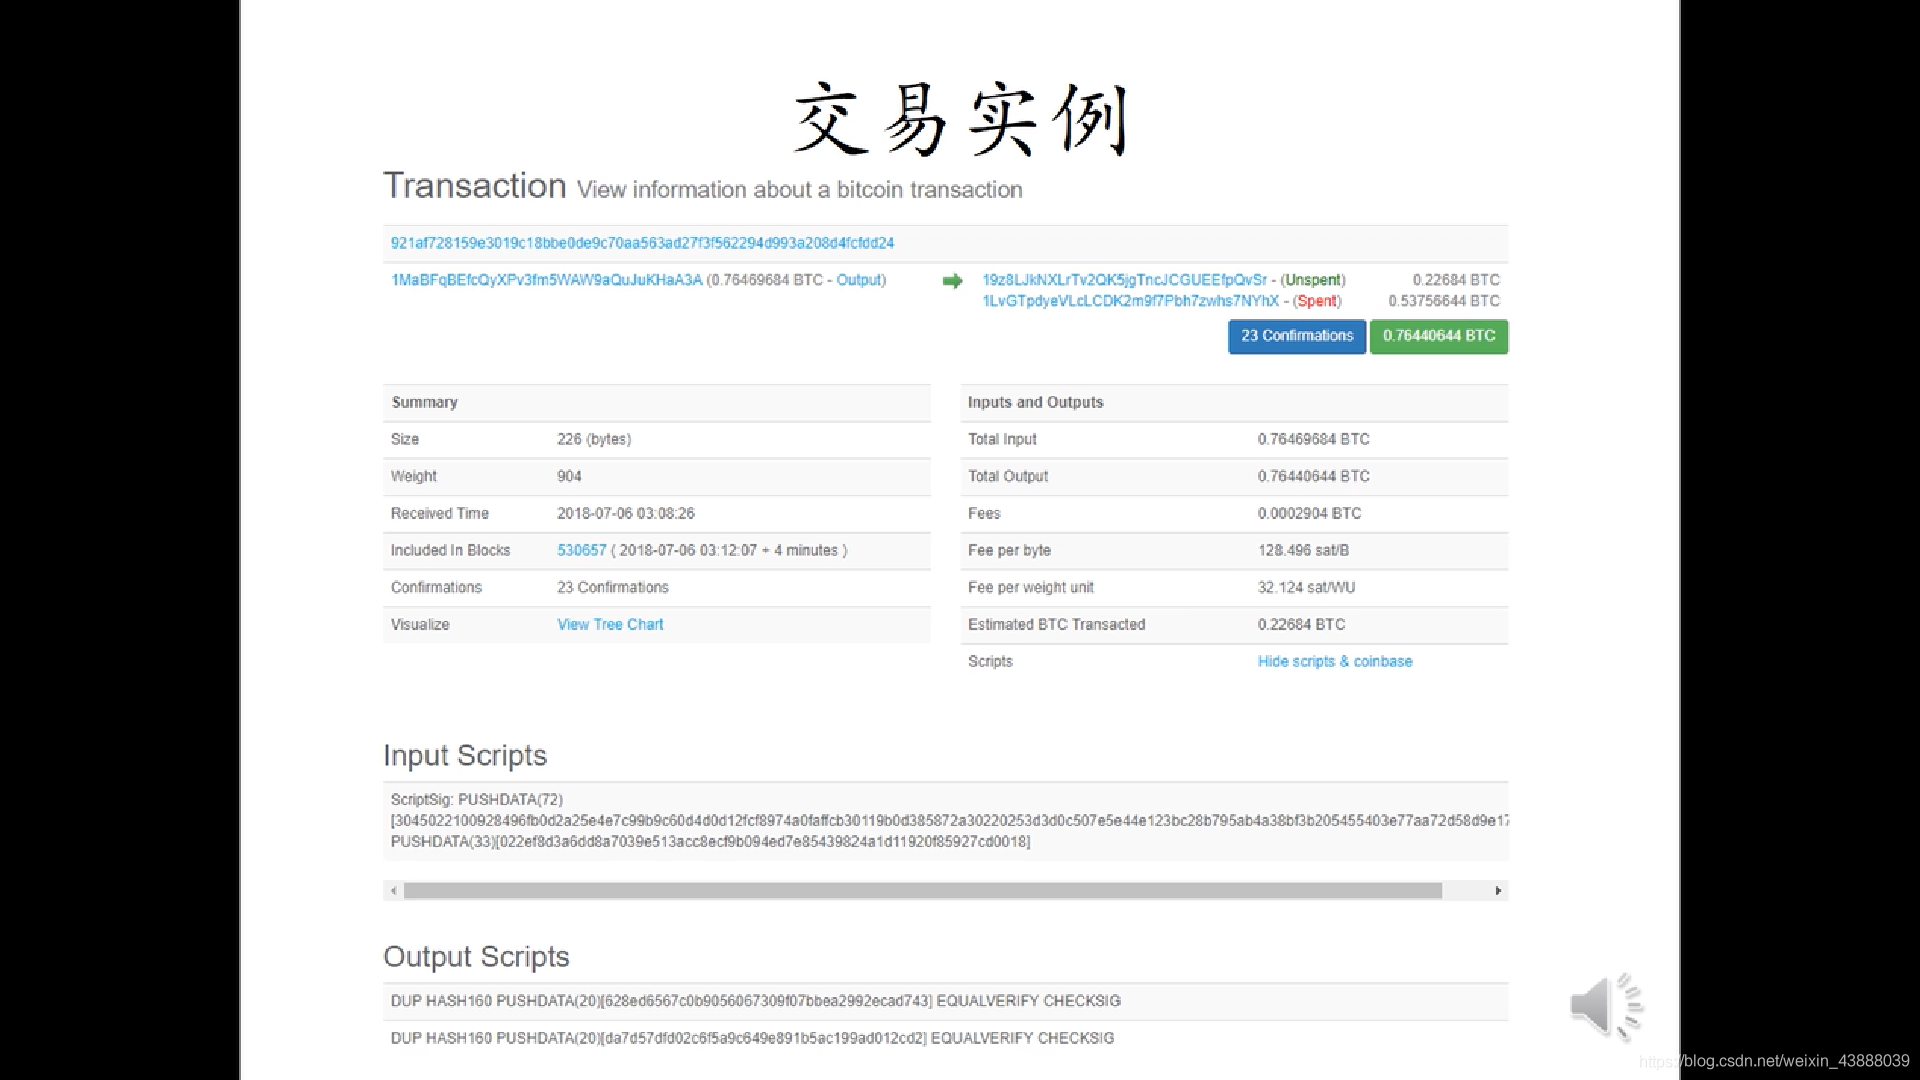Click Fee per byte value 128.496 sat/B

1303,550
